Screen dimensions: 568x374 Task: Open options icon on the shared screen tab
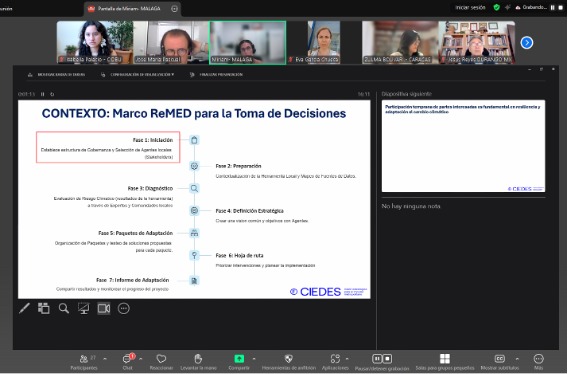[x=175, y=9]
